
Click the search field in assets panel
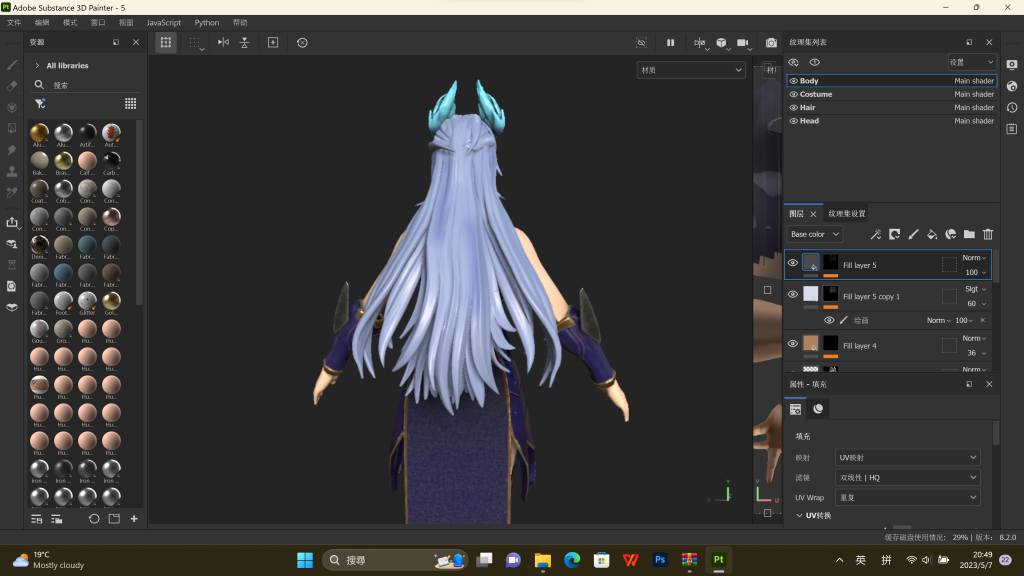click(88, 85)
